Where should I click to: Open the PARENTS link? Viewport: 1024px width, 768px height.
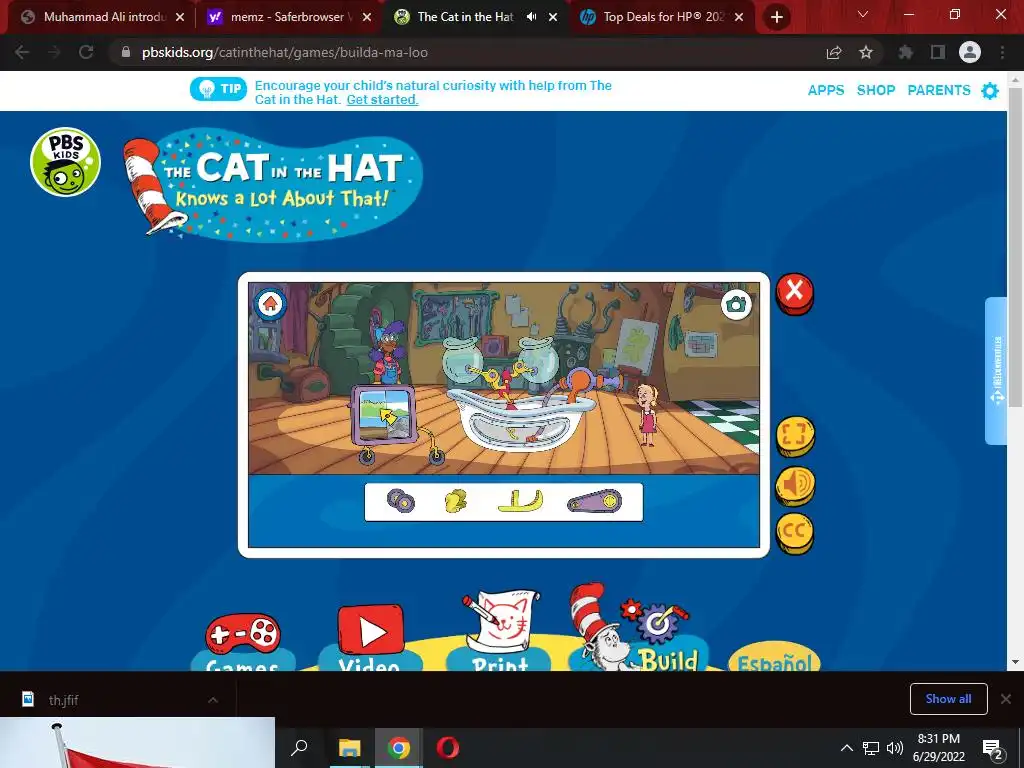[x=938, y=90]
